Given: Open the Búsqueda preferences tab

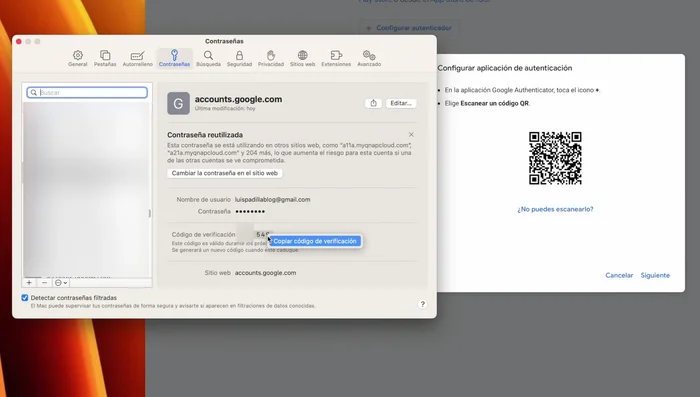Looking at the screenshot, I should pyautogui.click(x=208, y=59).
